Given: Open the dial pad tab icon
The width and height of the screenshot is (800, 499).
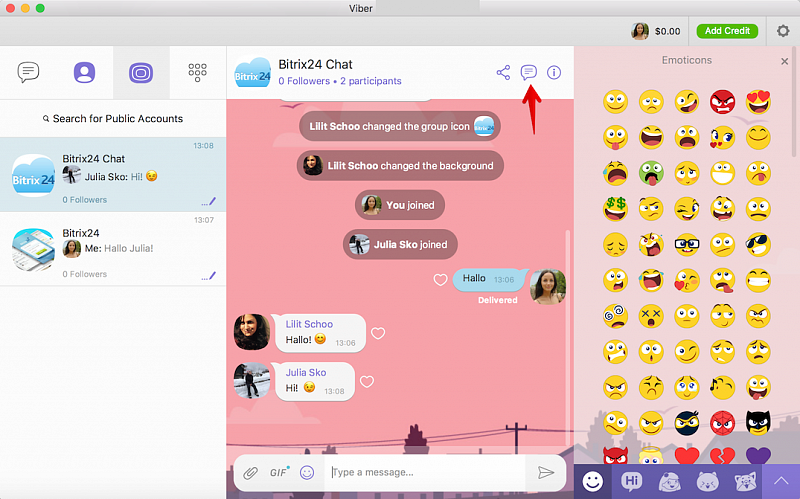Looking at the screenshot, I should coord(197,73).
